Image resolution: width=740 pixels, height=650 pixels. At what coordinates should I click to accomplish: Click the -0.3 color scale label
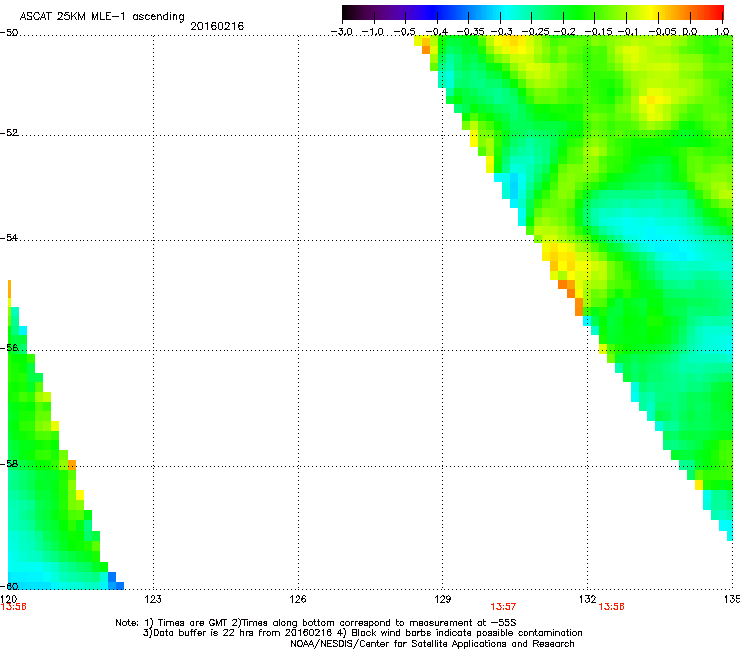click(x=501, y=32)
